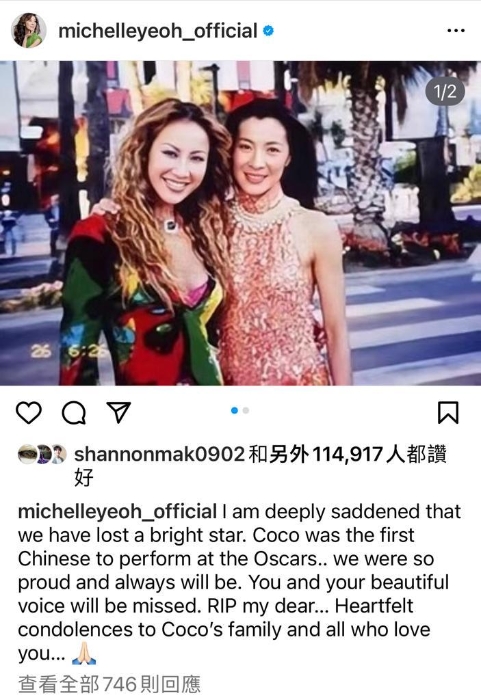Save post with bookmark icon
This screenshot has height=700, width=481.
pyautogui.click(x=448, y=412)
